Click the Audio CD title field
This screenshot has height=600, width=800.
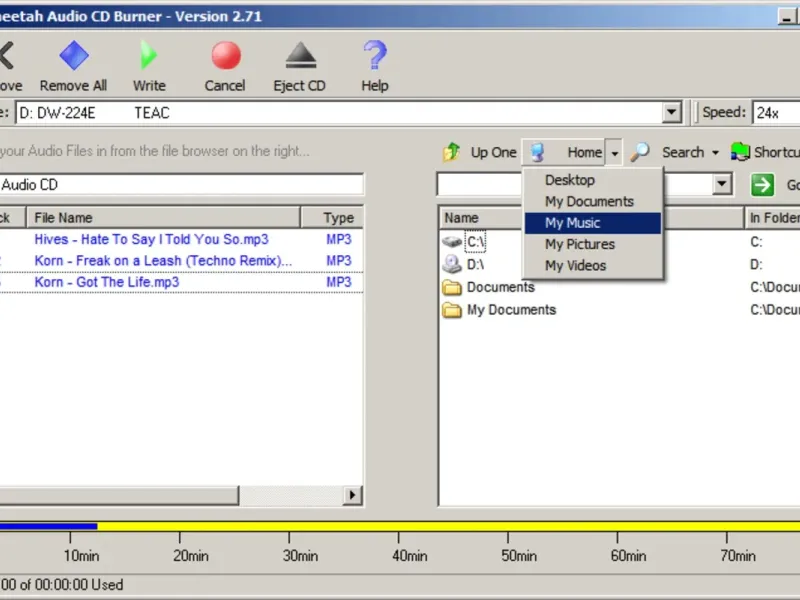182,185
